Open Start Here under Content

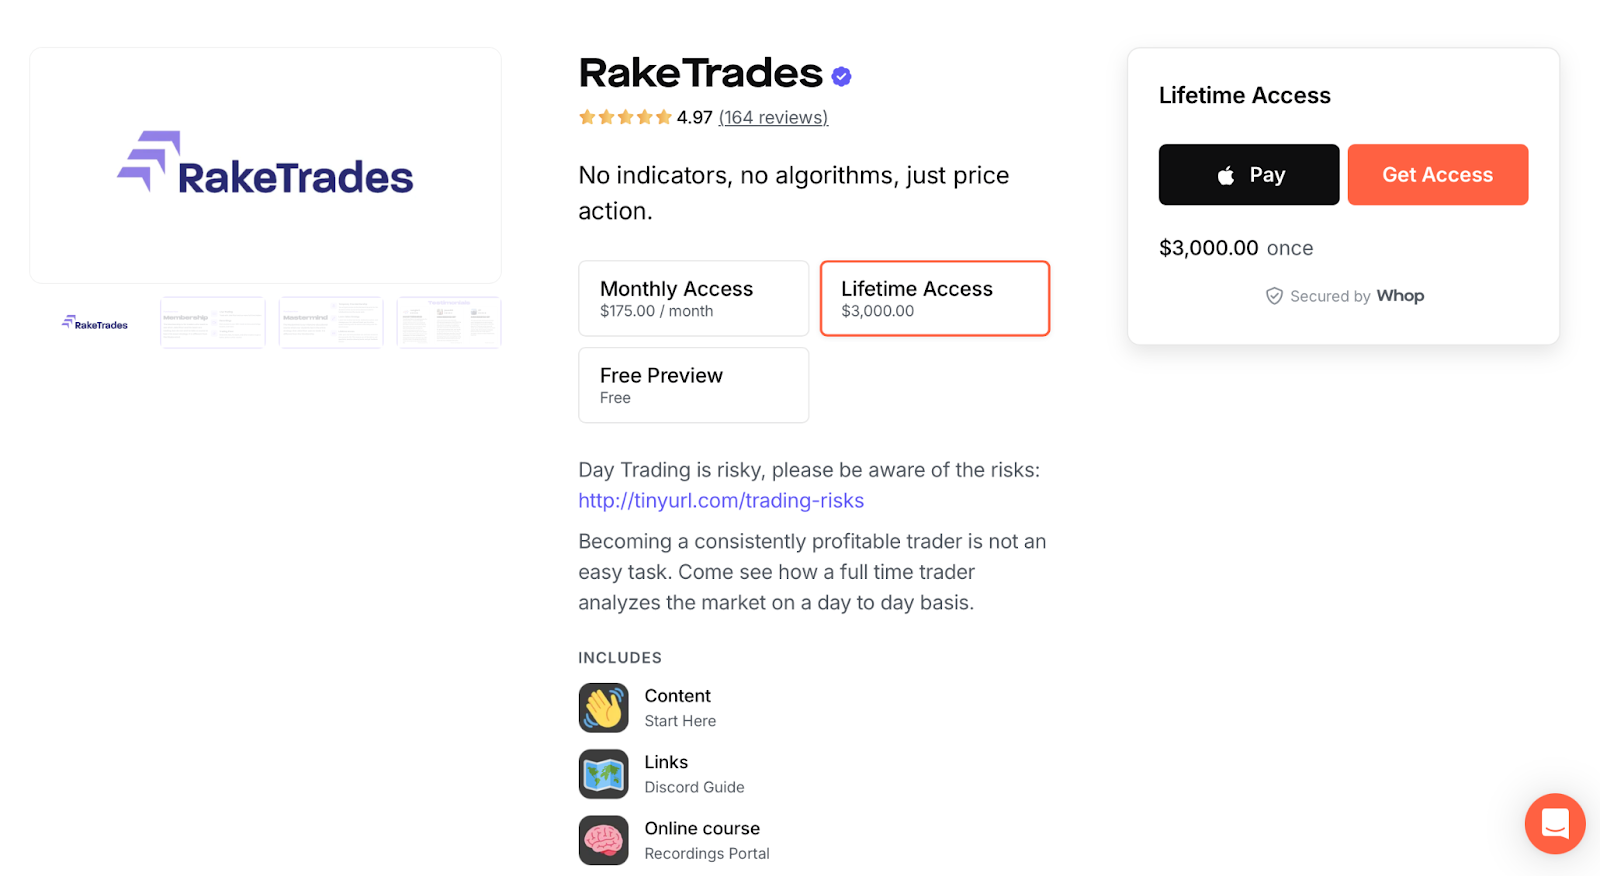[680, 720]
